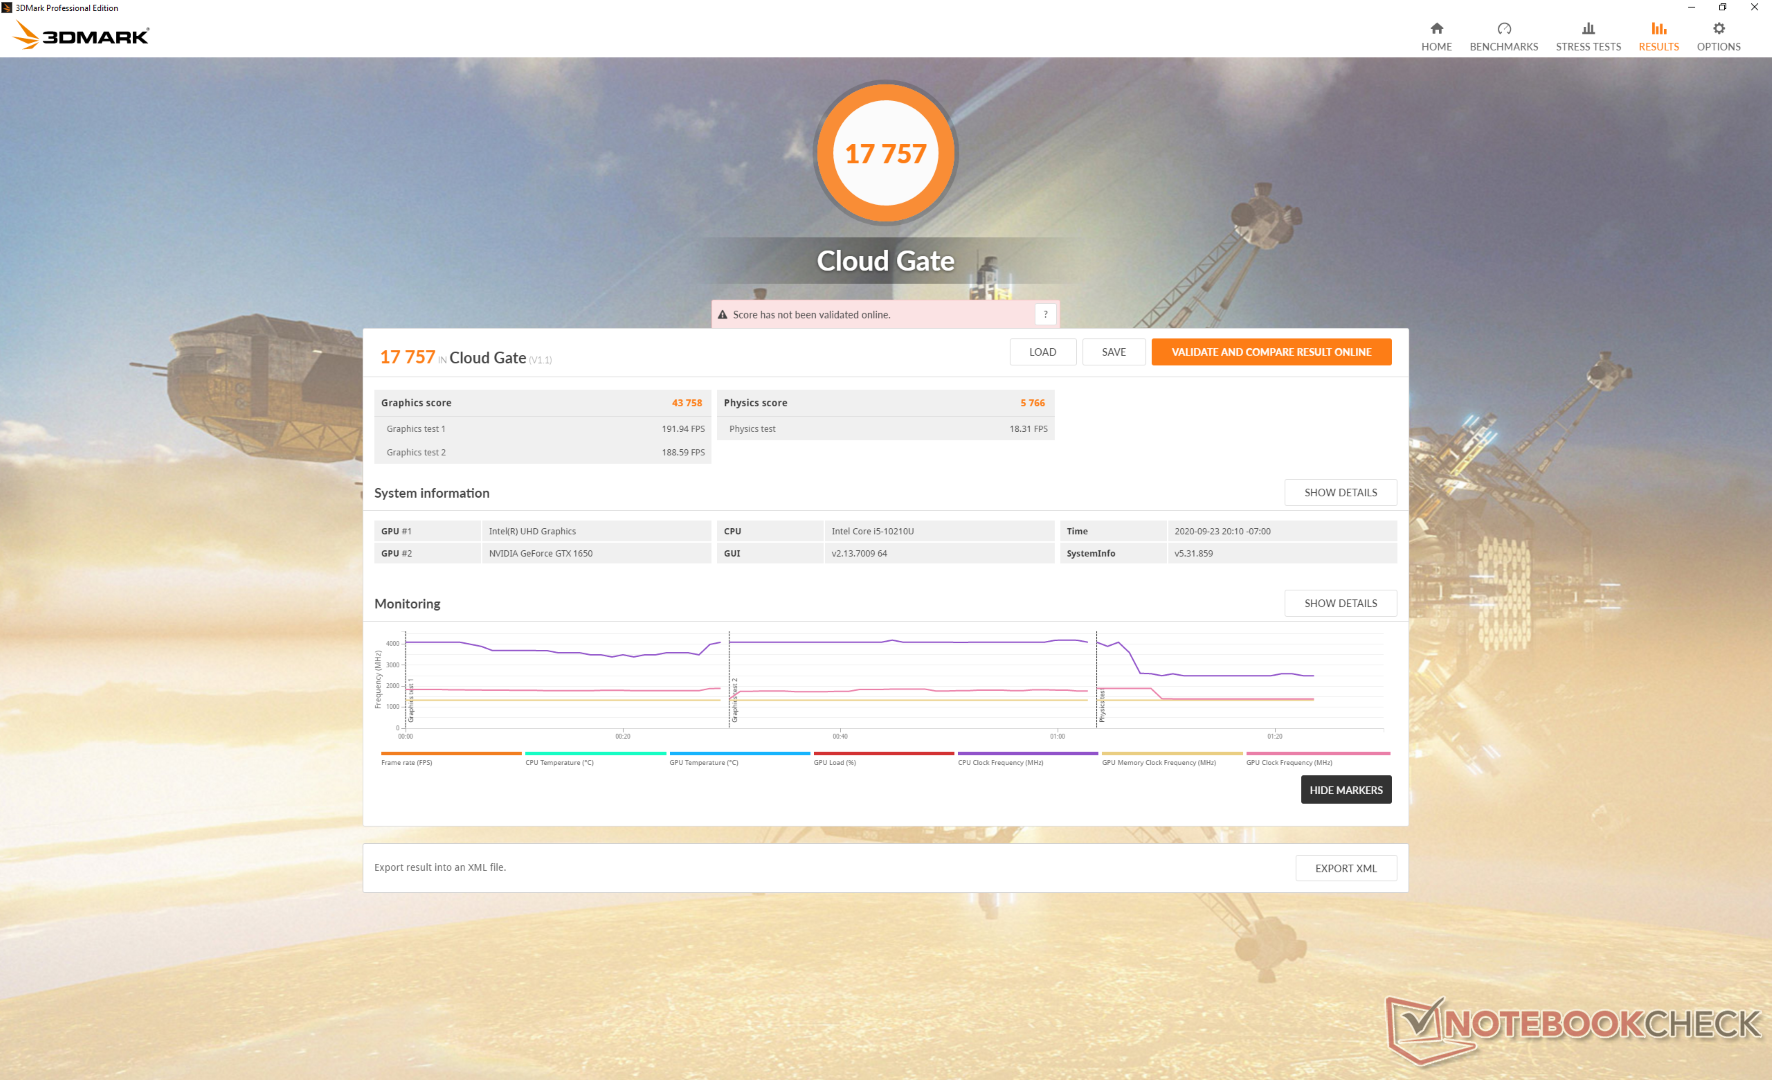Select Time value 2020-09-23 20:10
1772x1080 pixels.
[x=1282, y=531]
